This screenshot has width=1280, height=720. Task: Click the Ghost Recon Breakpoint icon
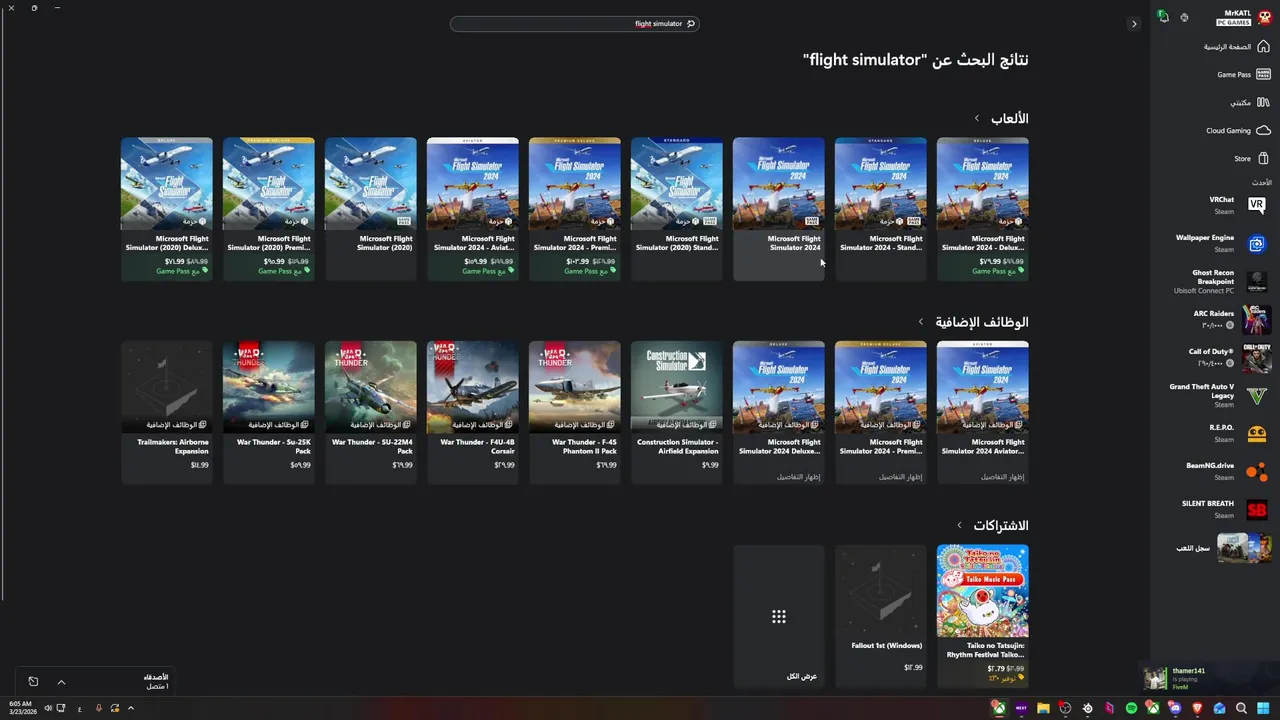(1257, 281)
